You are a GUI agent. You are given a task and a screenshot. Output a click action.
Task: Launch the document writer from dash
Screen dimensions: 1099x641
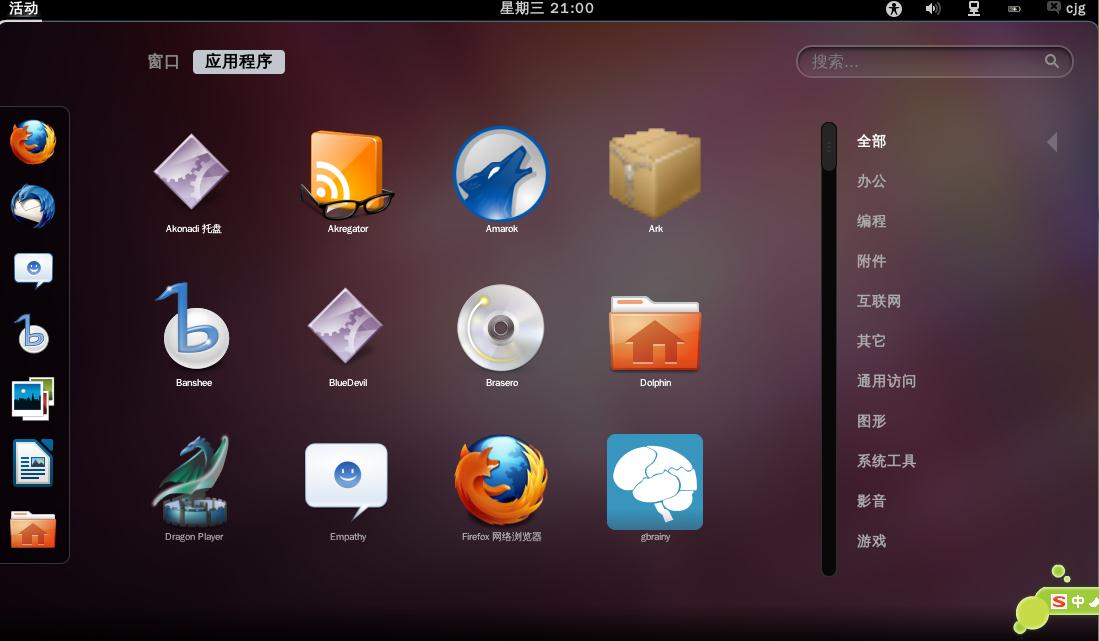click(33, 463)
